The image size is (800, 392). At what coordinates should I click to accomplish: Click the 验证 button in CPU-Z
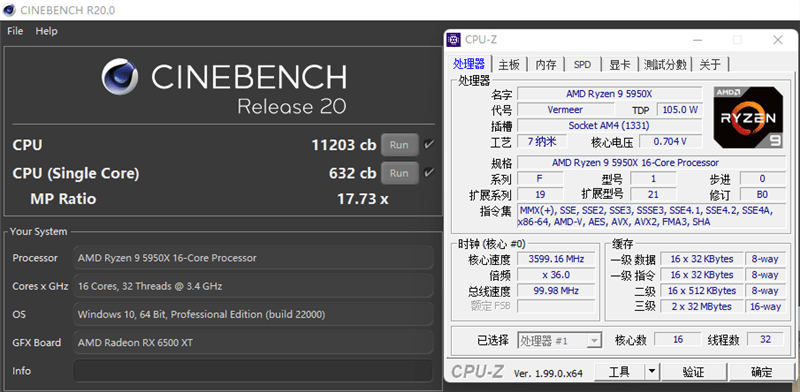[x=694, y=372]
